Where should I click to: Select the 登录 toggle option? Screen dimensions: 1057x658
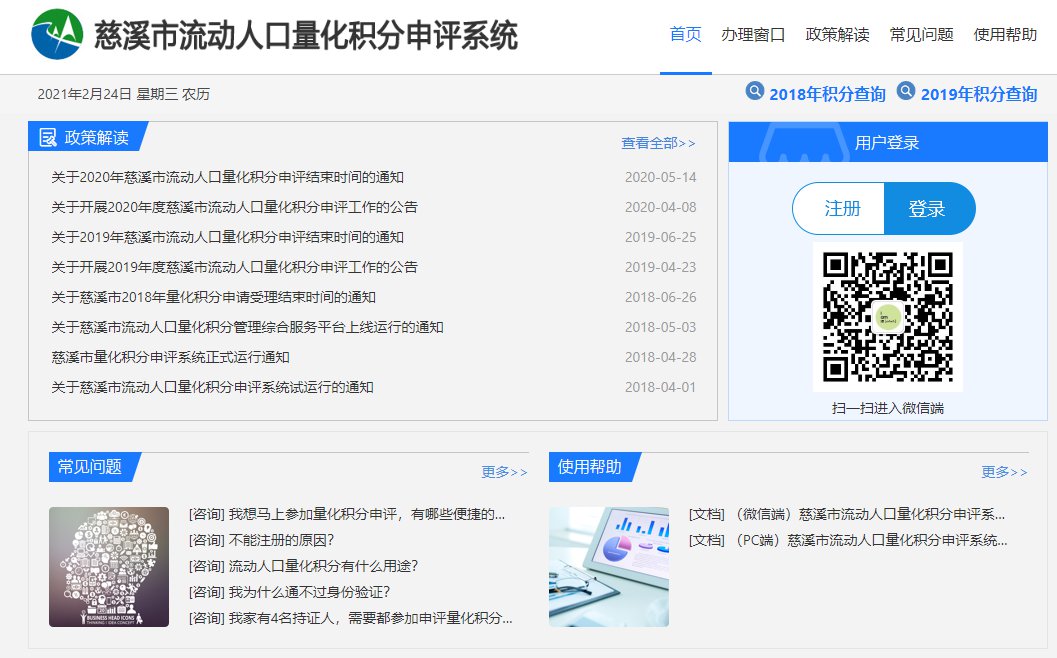(927, 209)
